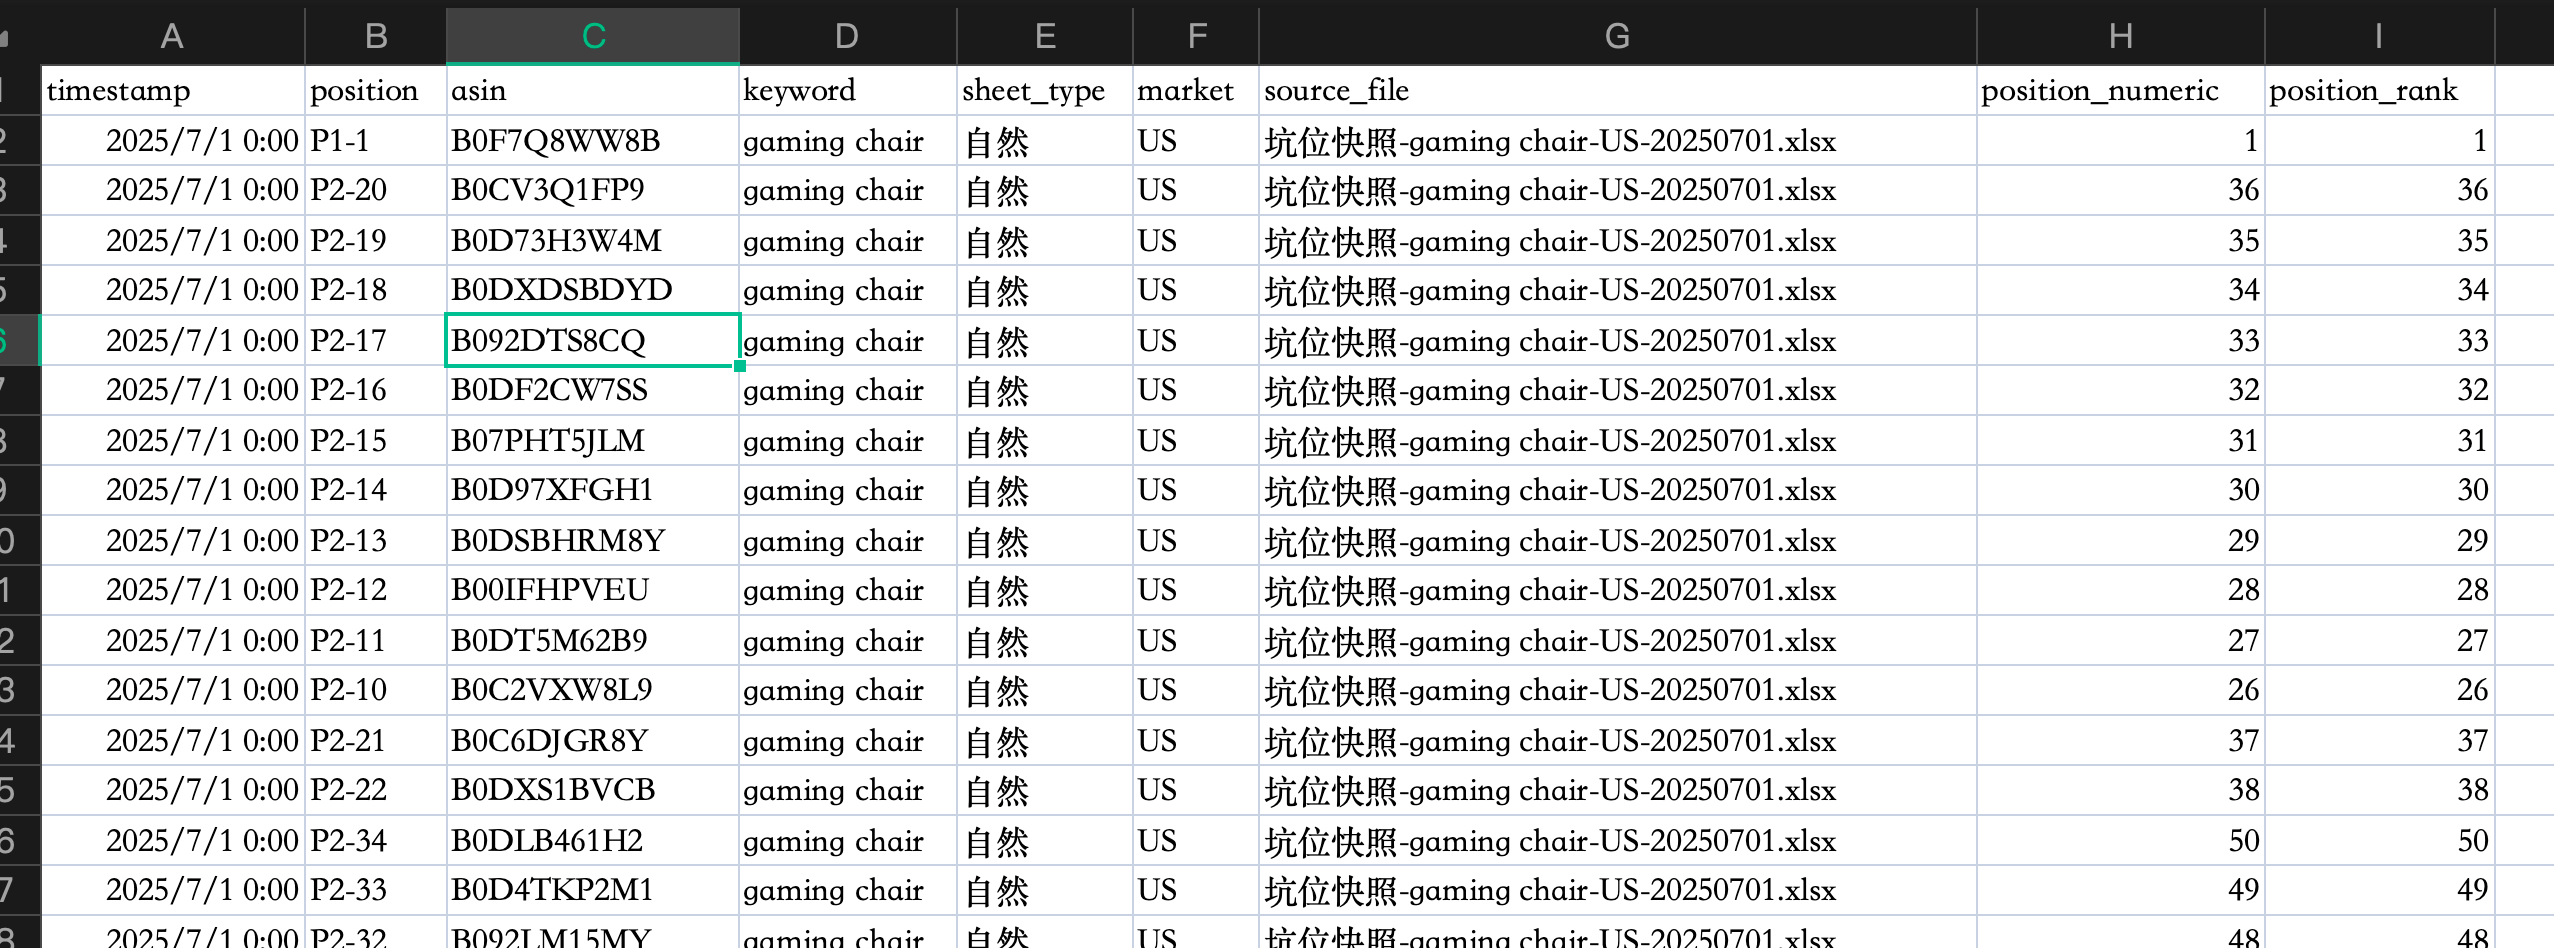Click the 'timestamp' header cell
Viewport: 2554px width, 948px height.
point(172,90)
